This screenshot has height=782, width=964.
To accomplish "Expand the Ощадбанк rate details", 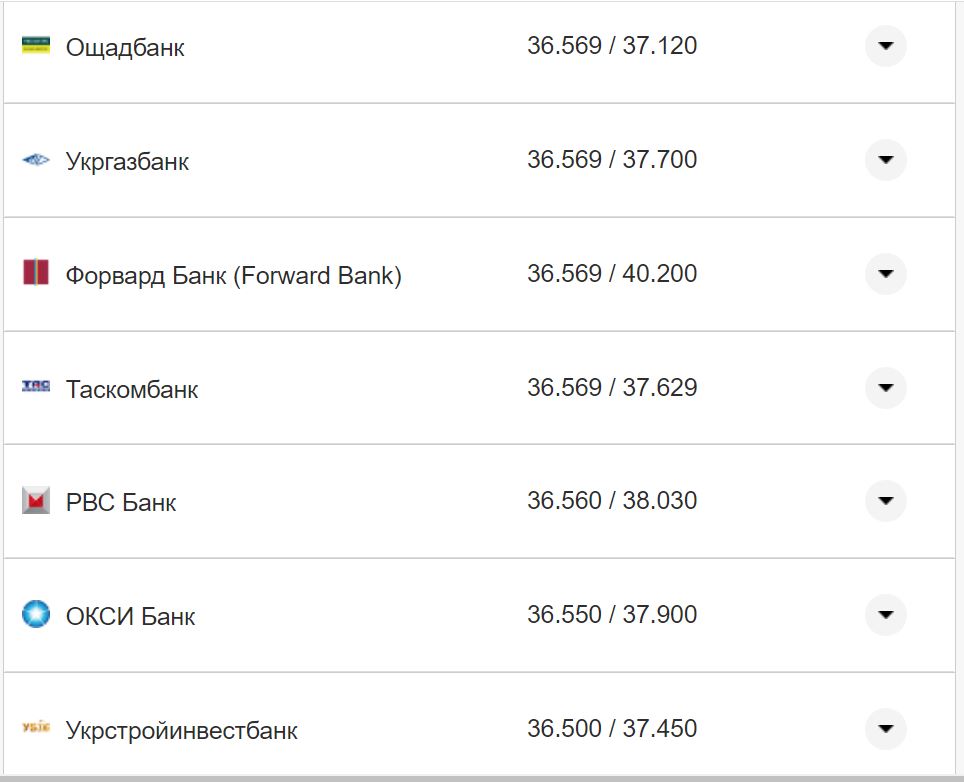I will point(885,45).
